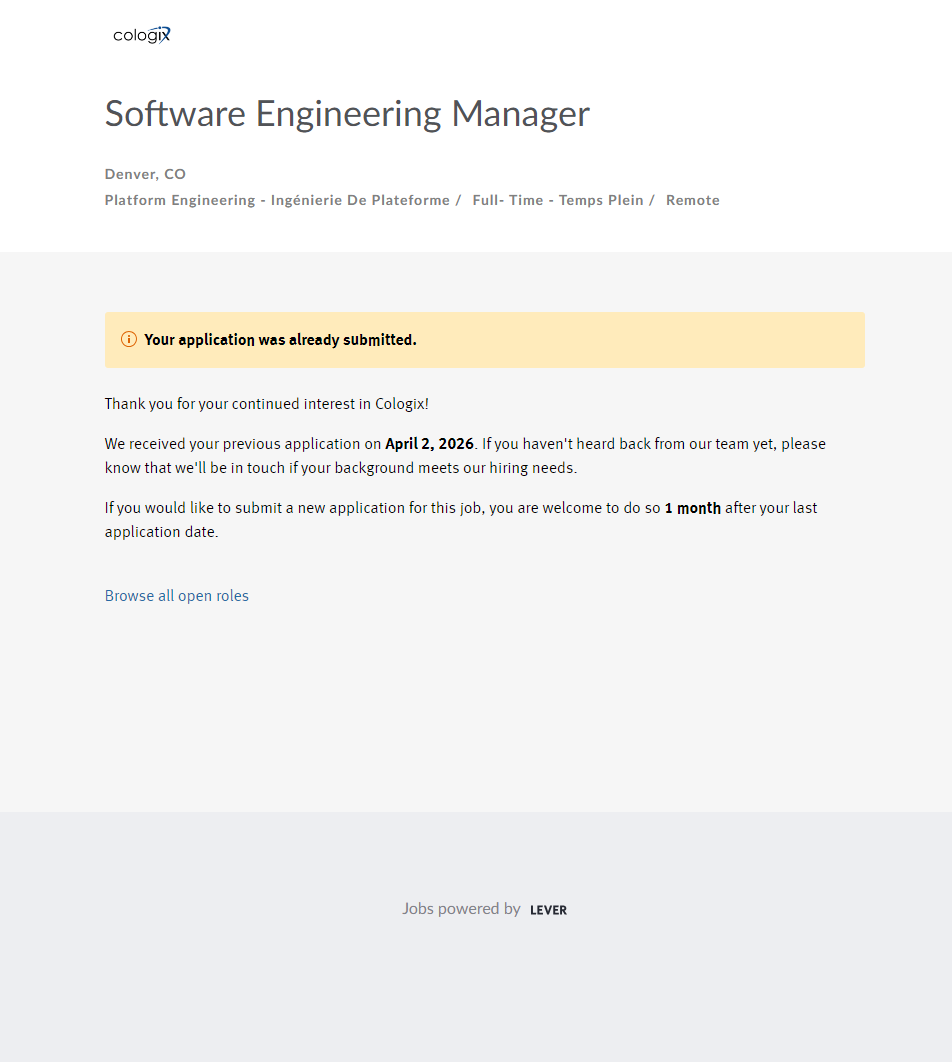Click the Full-Time - Temps Plein label
The width and height of the screenshot is (952, 1062).
[558, 200]
